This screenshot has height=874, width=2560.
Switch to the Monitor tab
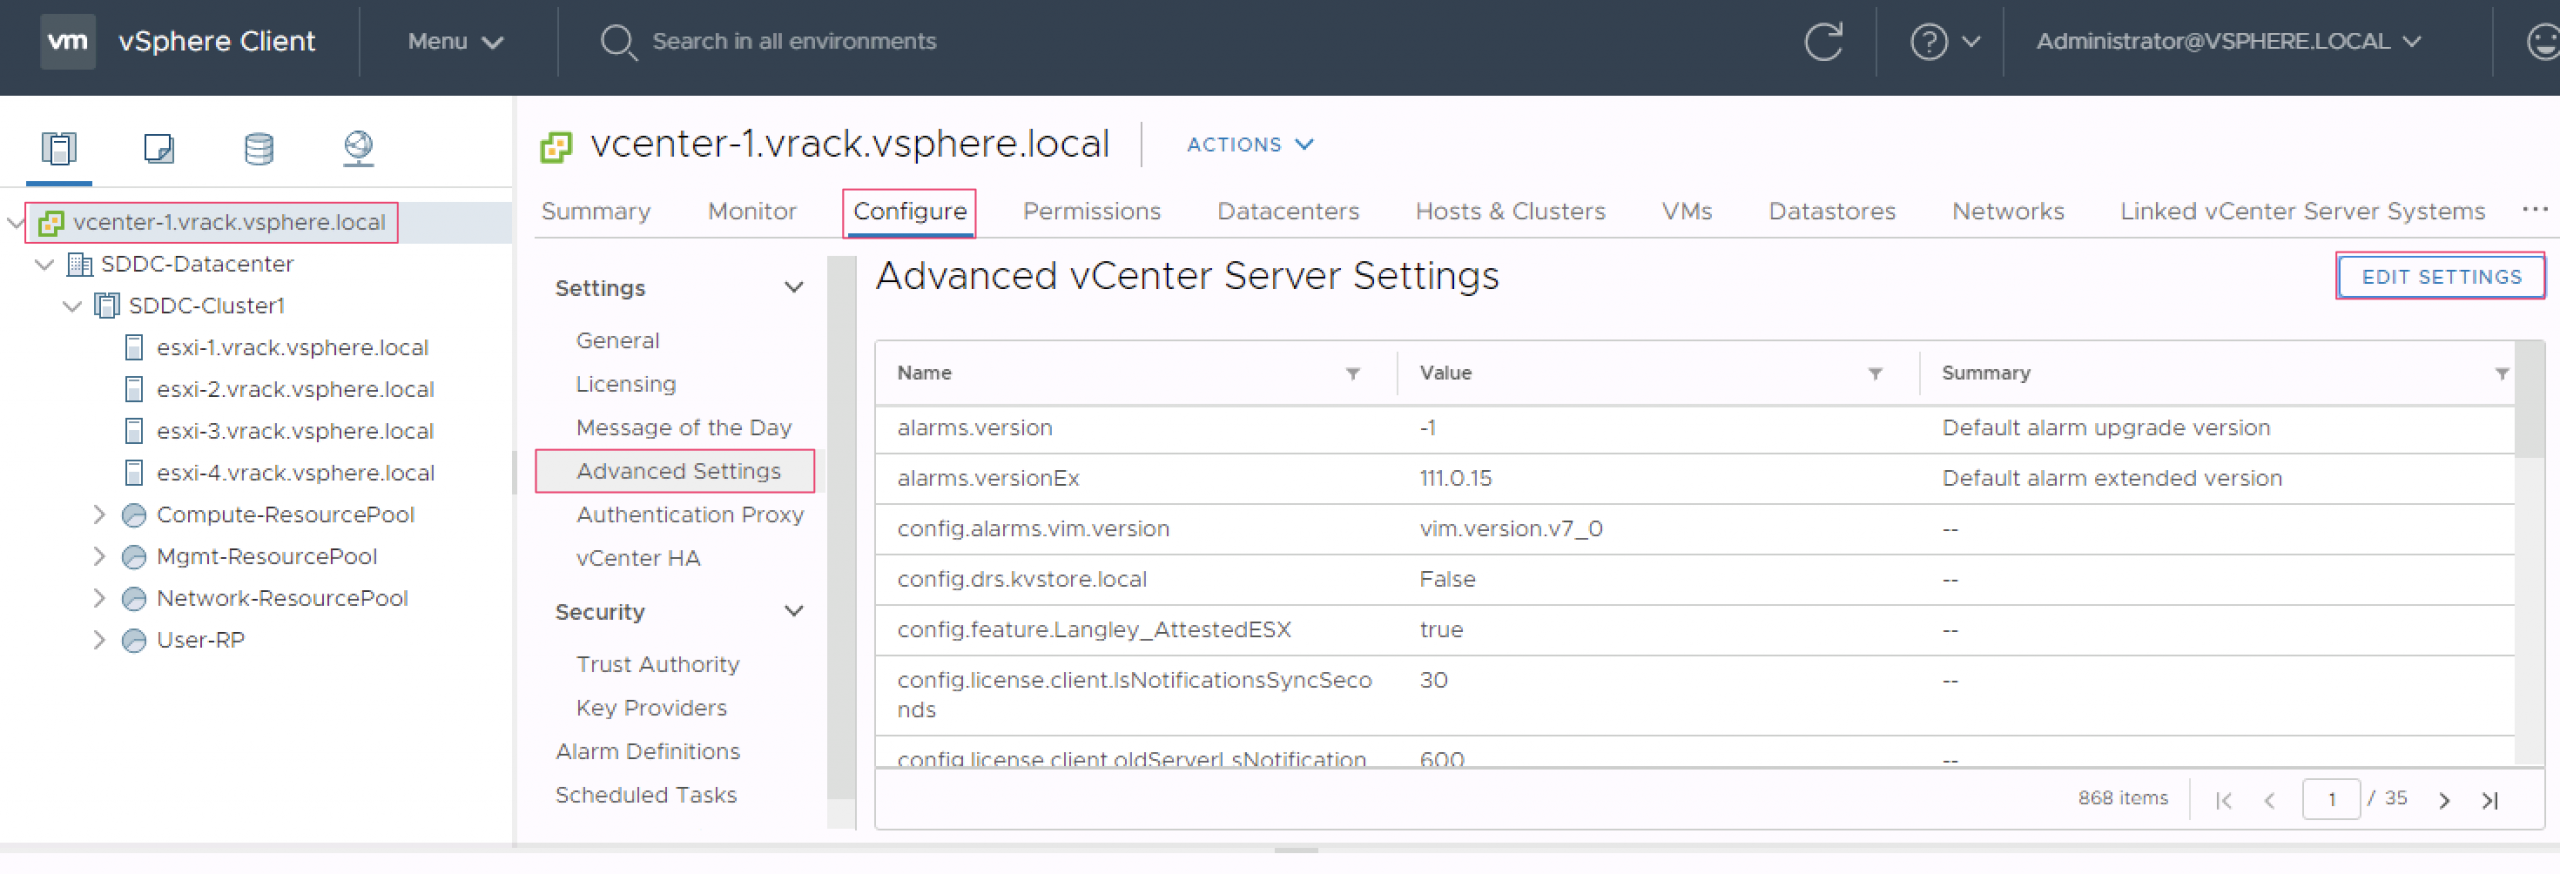coord(752,212)
